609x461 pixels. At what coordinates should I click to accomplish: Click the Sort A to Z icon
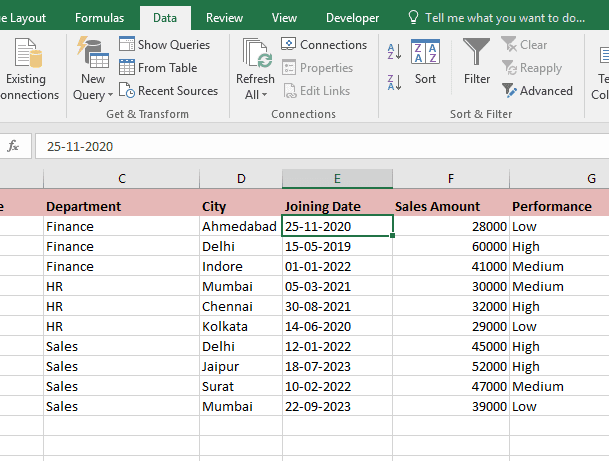(x=394, y=53)
